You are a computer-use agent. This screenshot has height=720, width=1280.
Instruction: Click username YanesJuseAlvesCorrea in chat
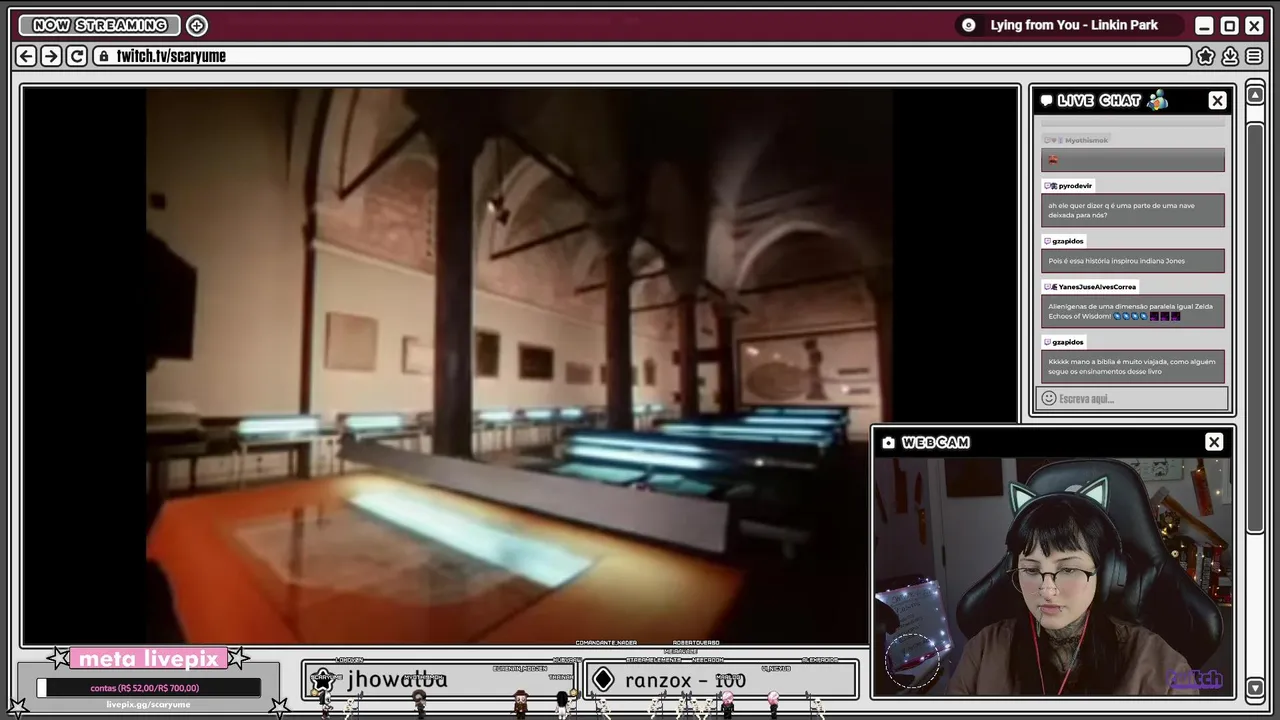click(1097, 287)
